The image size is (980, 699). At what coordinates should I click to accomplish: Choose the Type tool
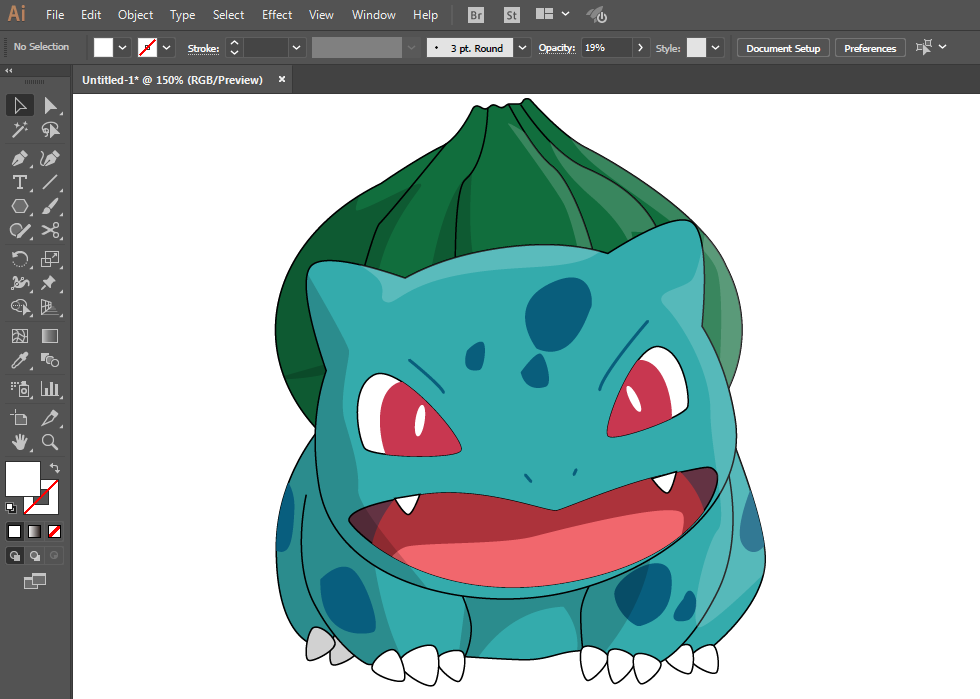click(x=19, y=182)
